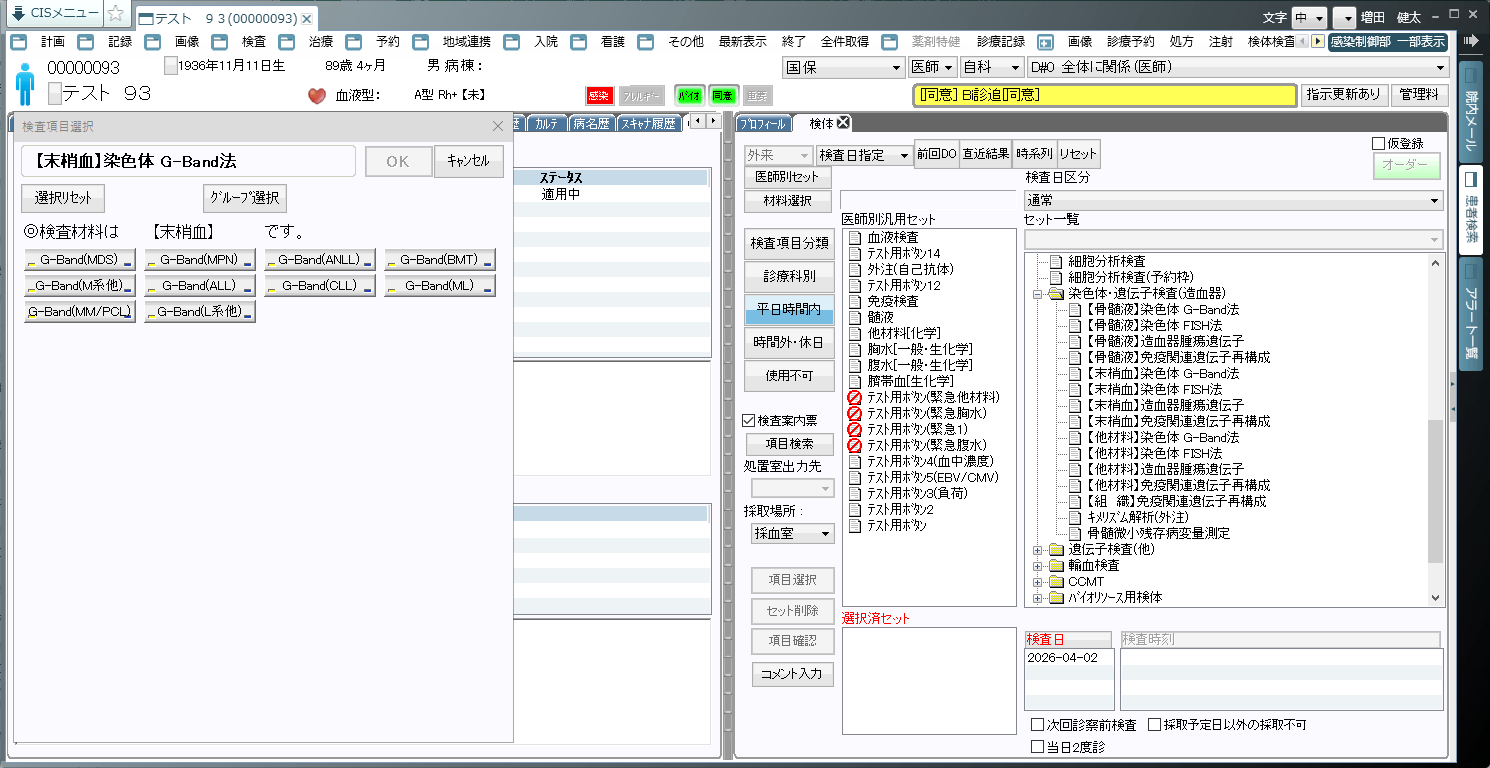Click the red heart icon beside 血液型
The image size is (1490, 768).
(x=317, y=96)
